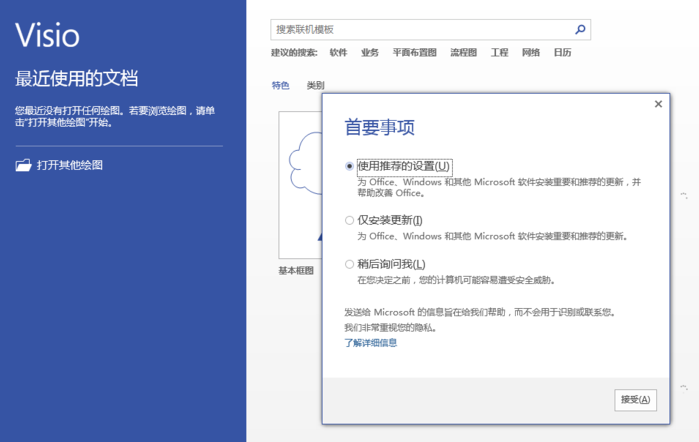The height and width of the screenshot is (442, 699).
Task: Choose suggested search 日历
Action: (562, 53)
